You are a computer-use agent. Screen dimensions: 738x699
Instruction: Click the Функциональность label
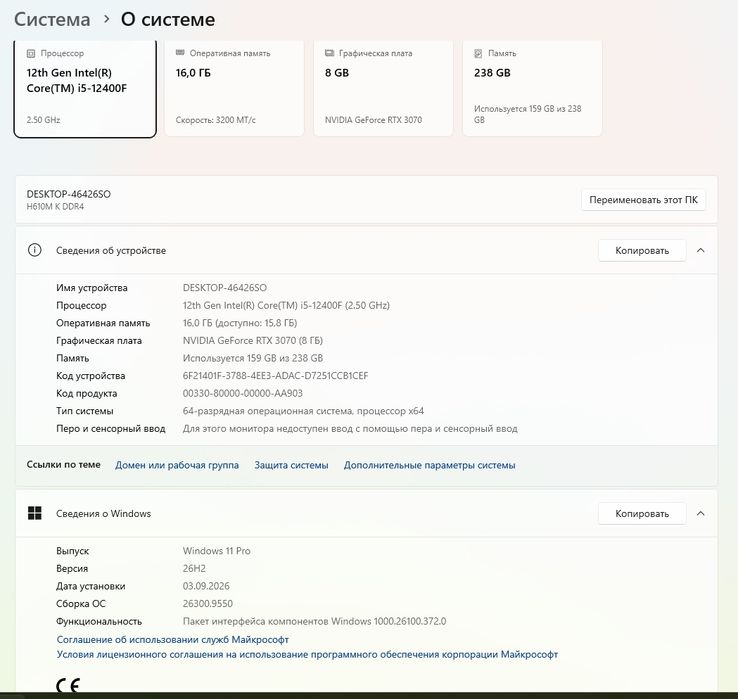click(99, 621)
